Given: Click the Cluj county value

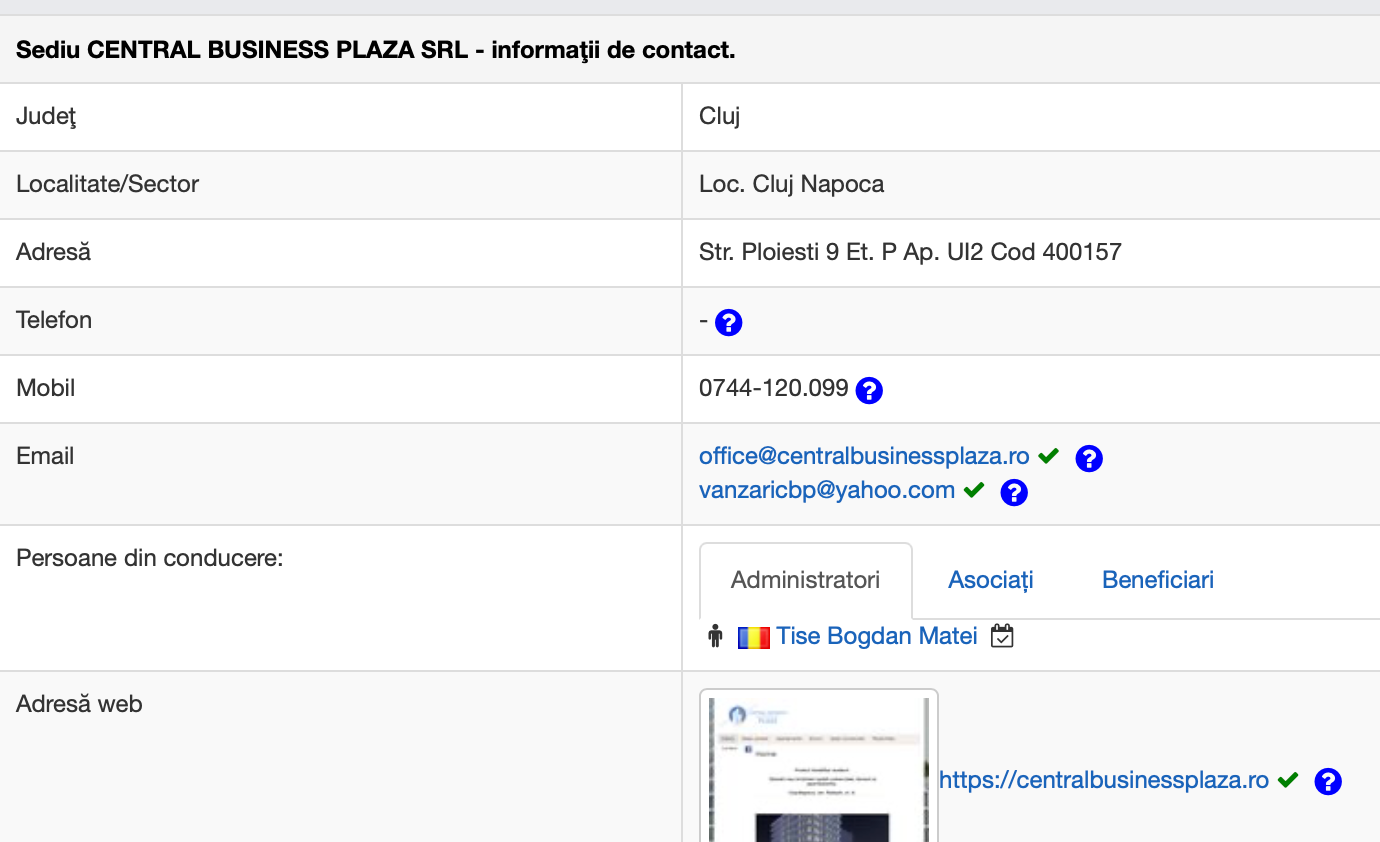Looking at the screenshot, I should pyautogui.click(x=719, y=116).
